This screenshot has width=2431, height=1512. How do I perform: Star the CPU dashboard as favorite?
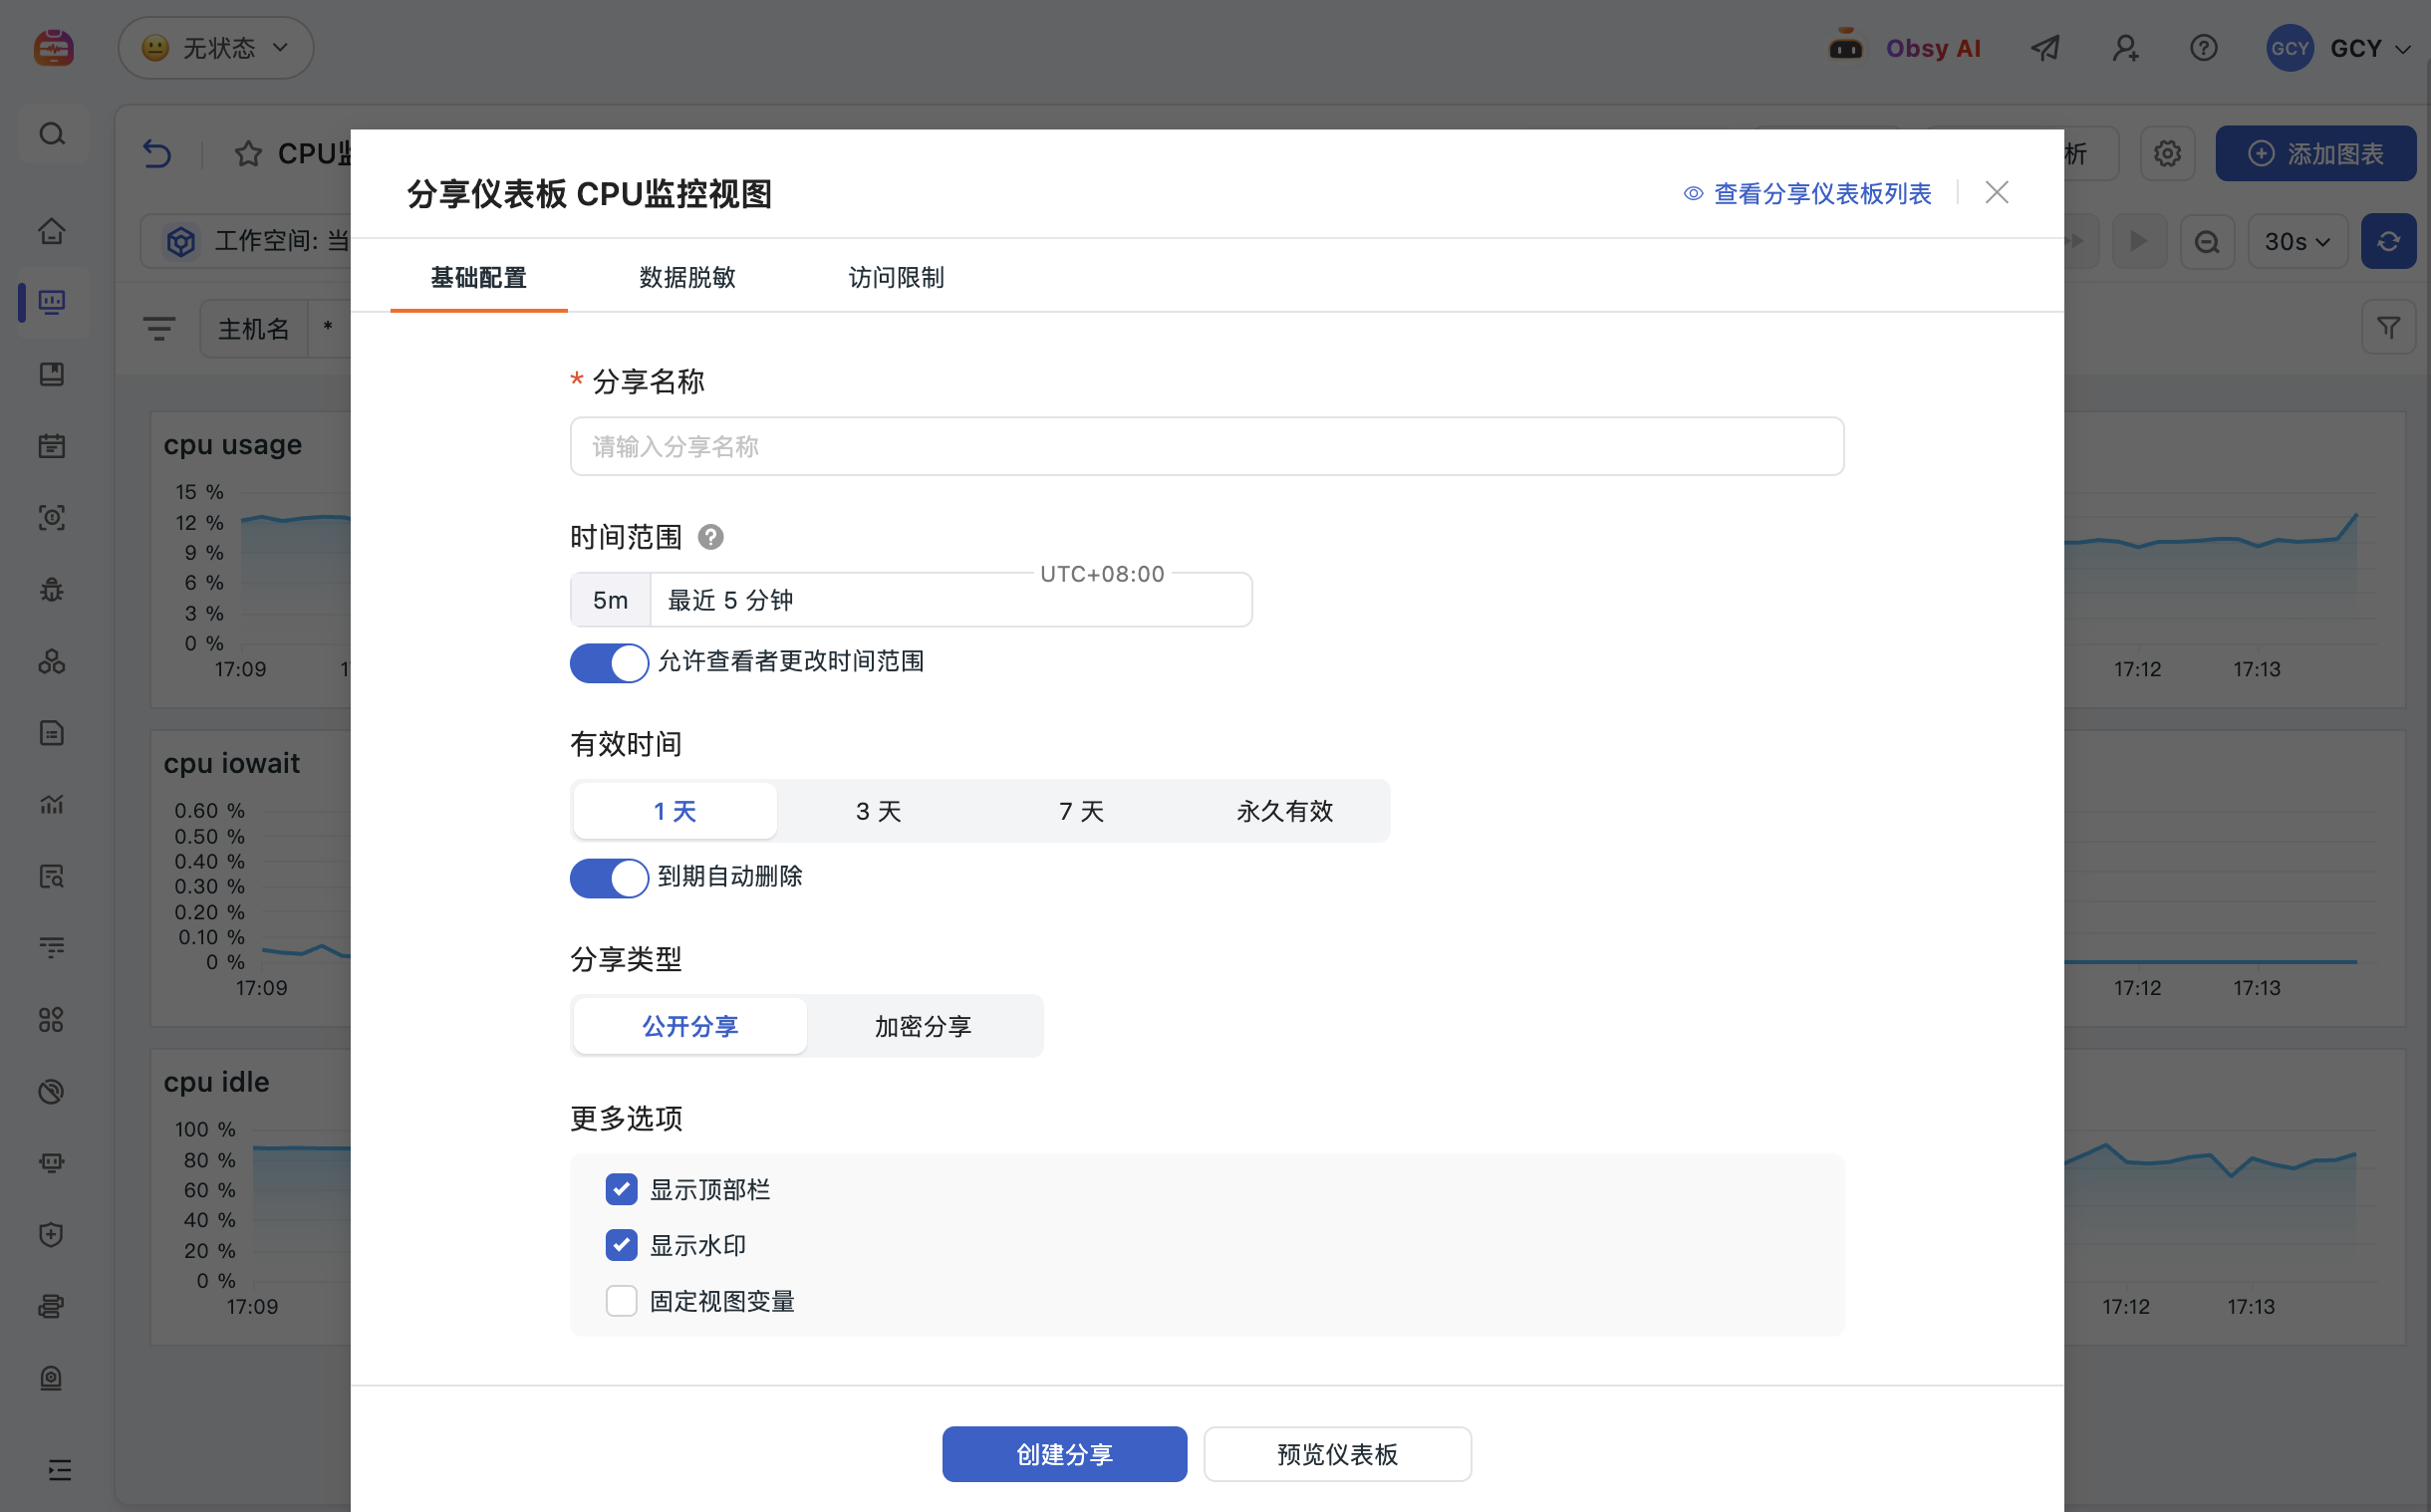pyautogui.click(x=248, y=153)
